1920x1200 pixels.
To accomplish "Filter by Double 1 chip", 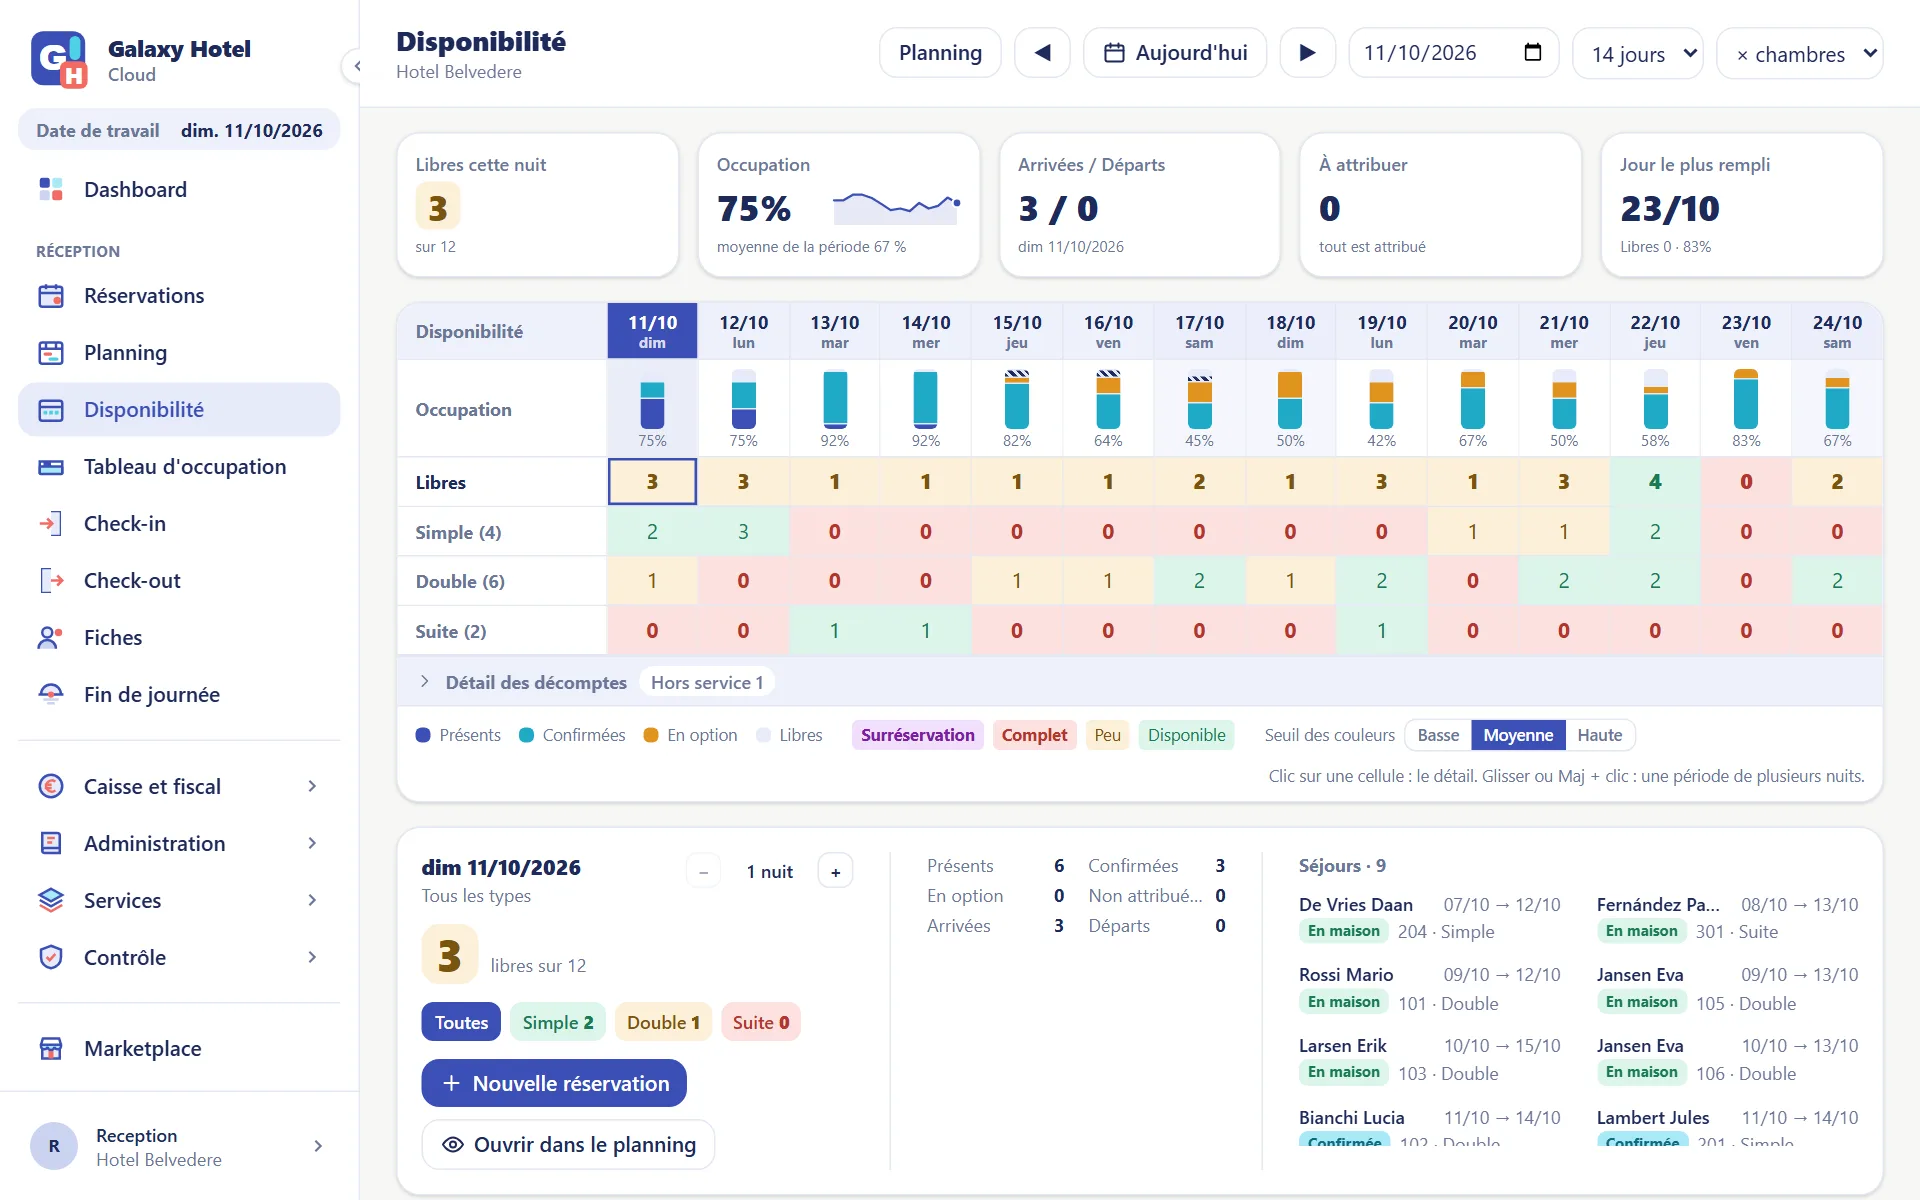I will click(663, 1022).
